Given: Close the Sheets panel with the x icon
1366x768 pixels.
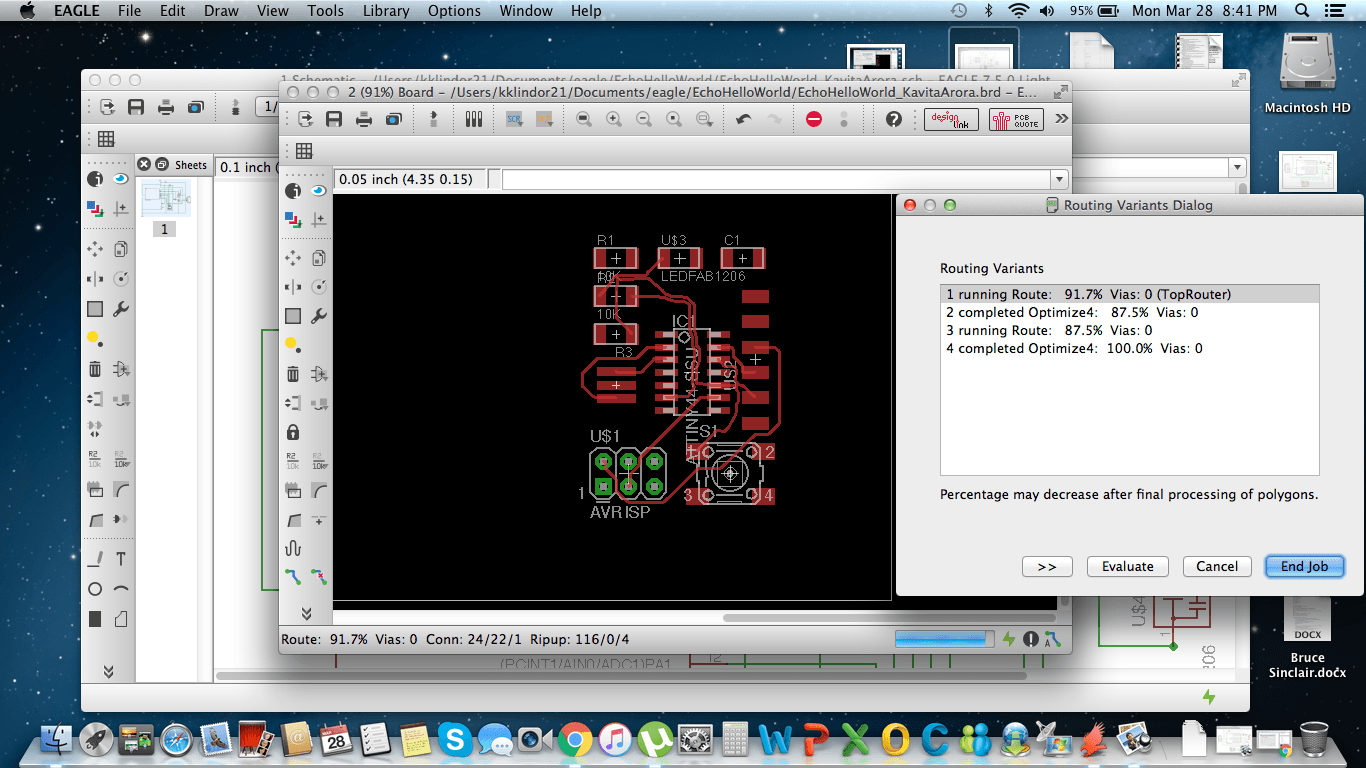Looking at the screenshot, I should click(x=144, y=164).
